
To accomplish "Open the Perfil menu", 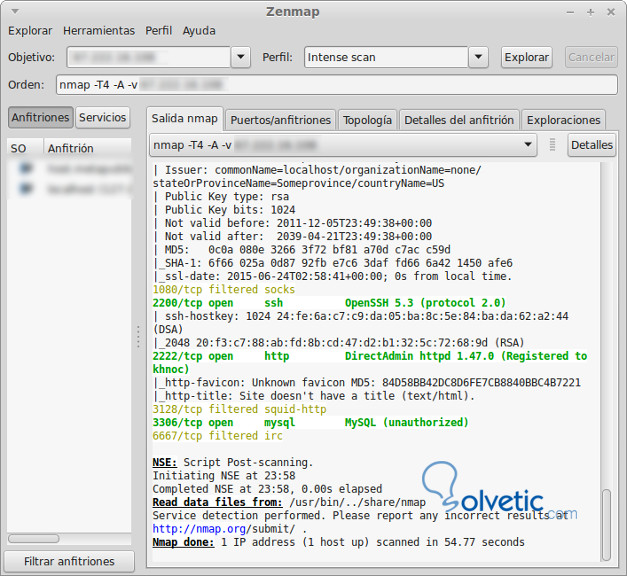I will tap(158, 31).
